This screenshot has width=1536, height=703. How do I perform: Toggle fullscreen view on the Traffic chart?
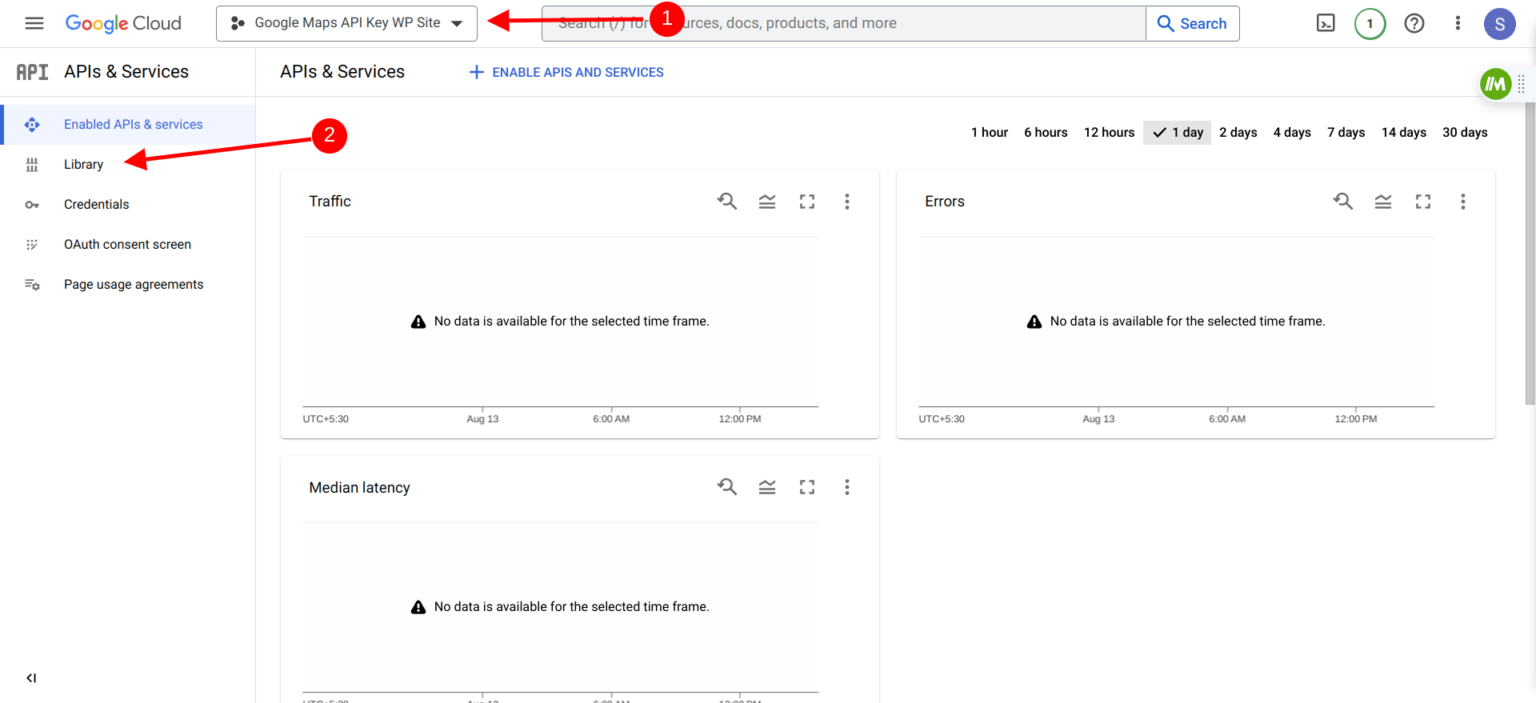[x=807, y=201]
